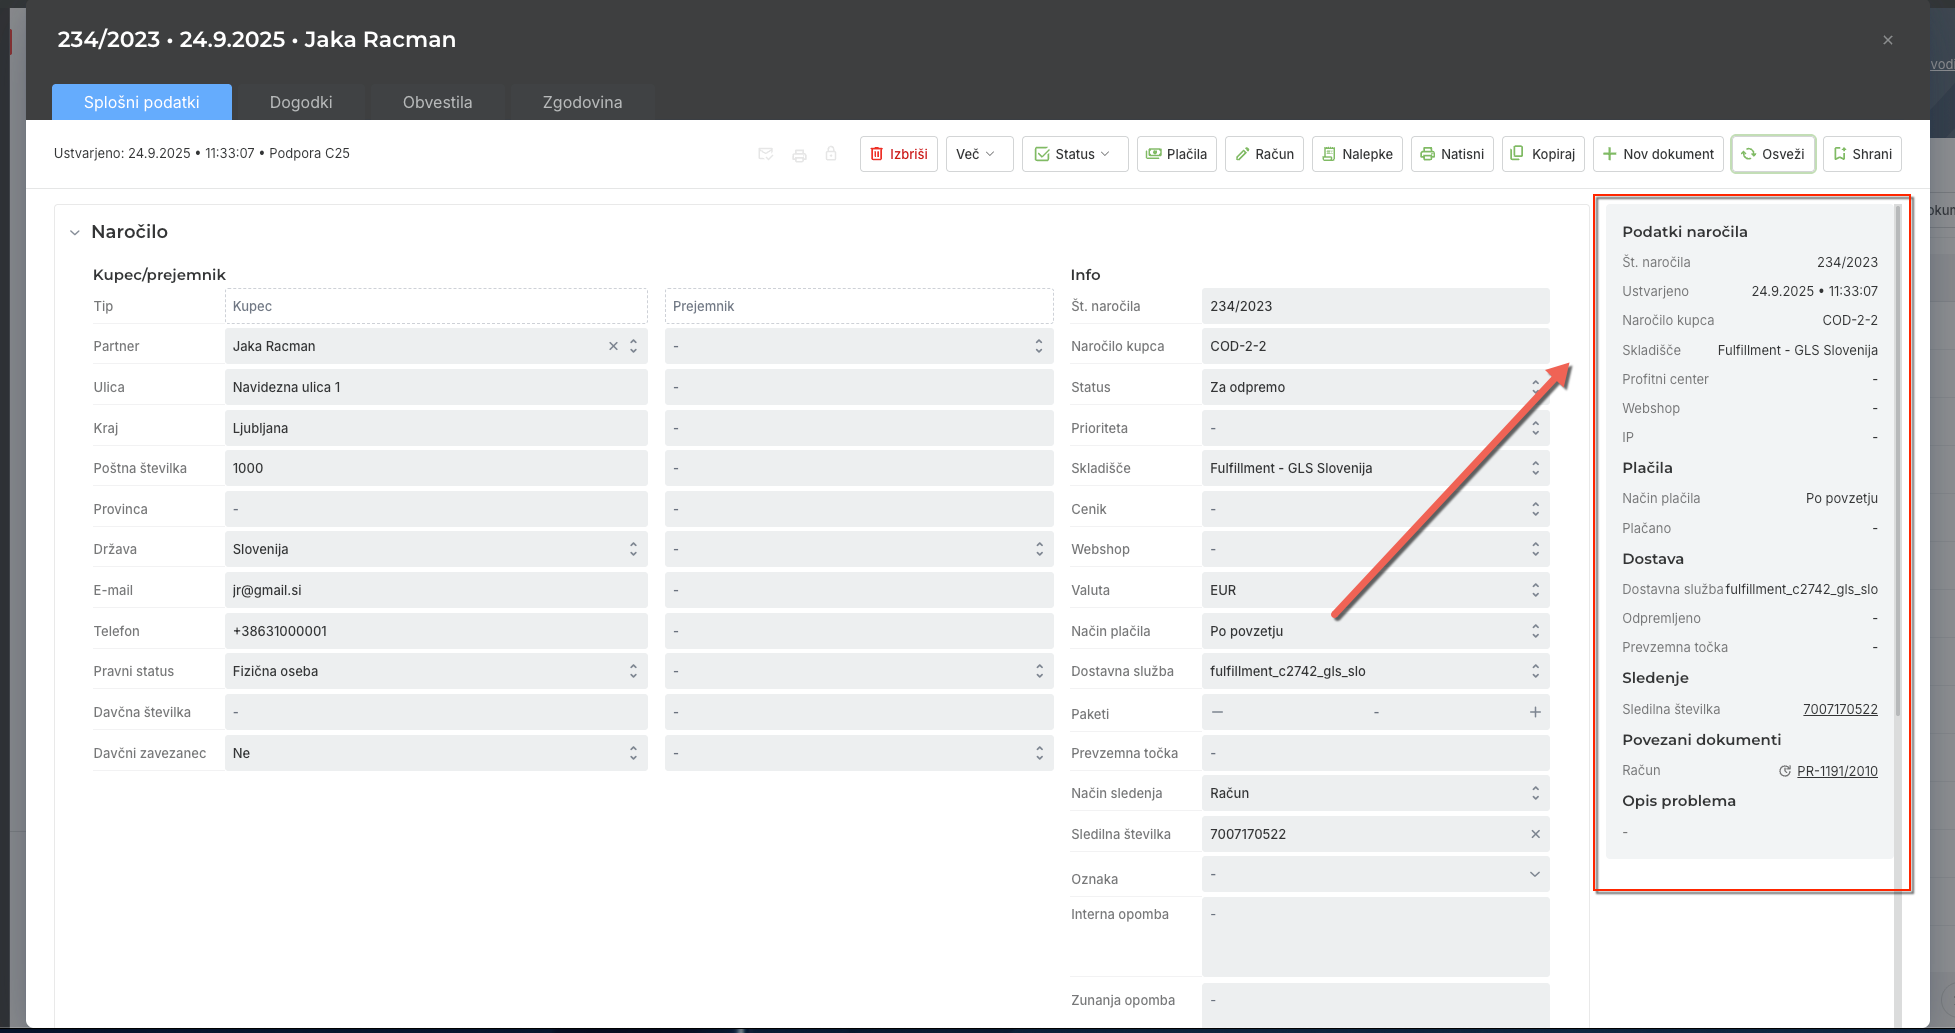Click the Prejemnik Ulica field
The height and width of the screenshot is (1033, 1955).
tap(859, 387)
